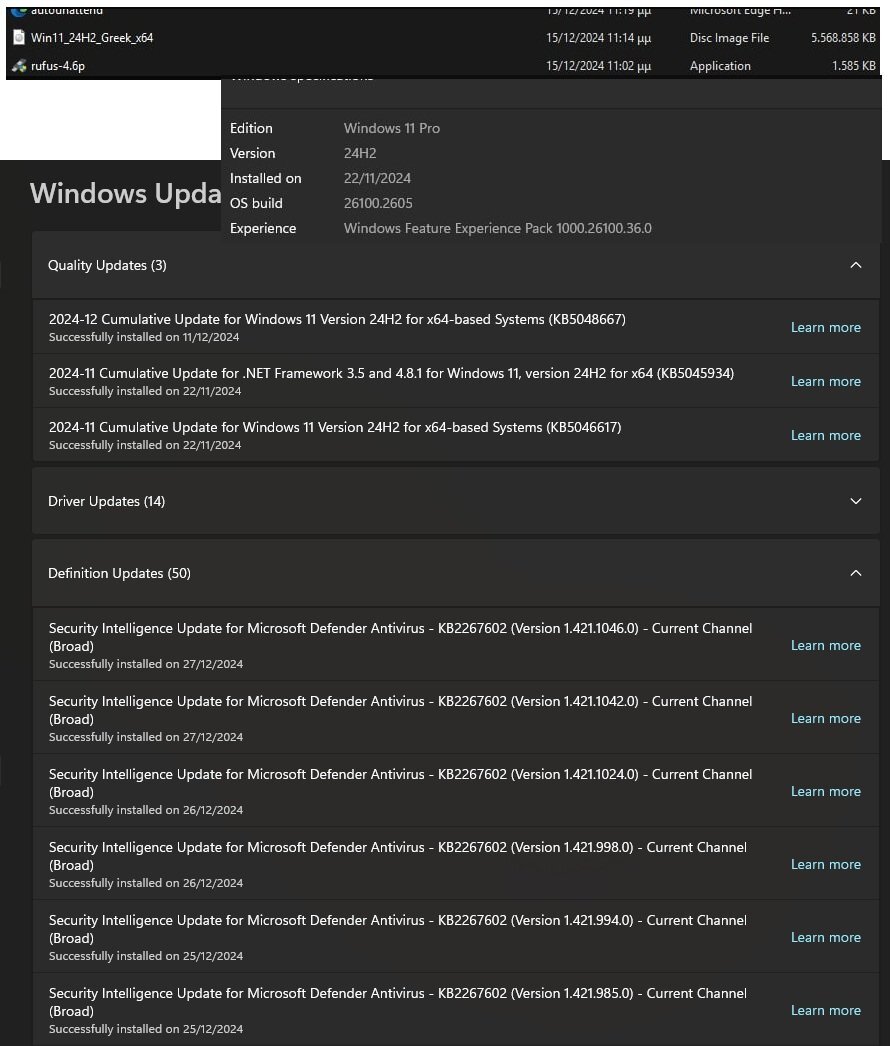The image size is (890, 1046).
Task: Click the Edition value Windows 11 Pro
Action: coord(392,128)
